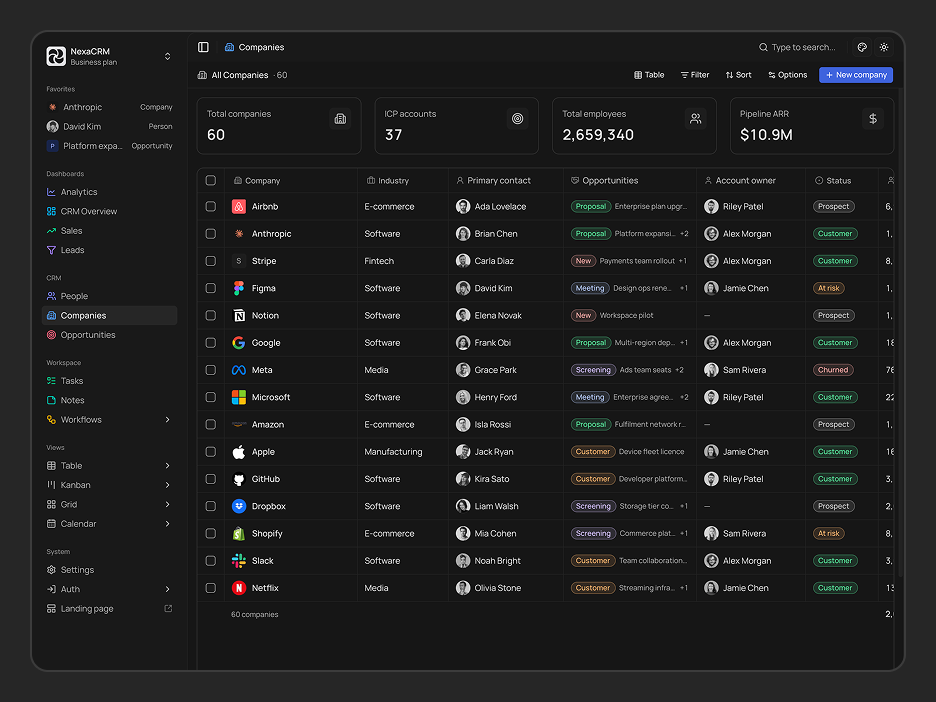The height and width of the screenshot is (702, 936).
Task: Expand the Table view chevron
Action: (168, 466)
